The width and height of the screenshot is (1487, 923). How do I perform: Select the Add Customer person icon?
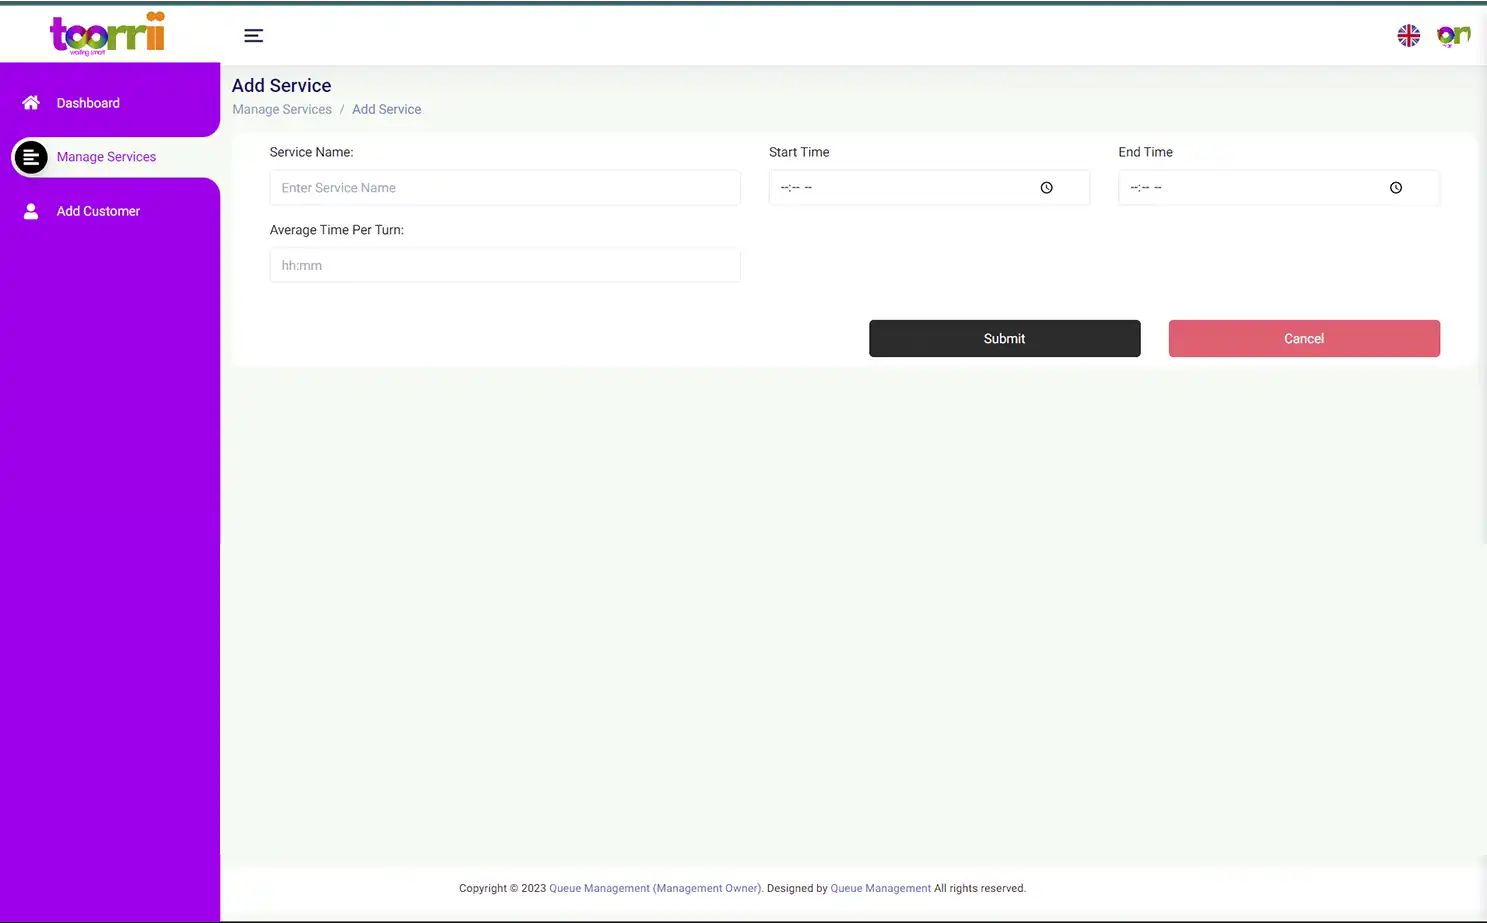click(x=30, y=211)
